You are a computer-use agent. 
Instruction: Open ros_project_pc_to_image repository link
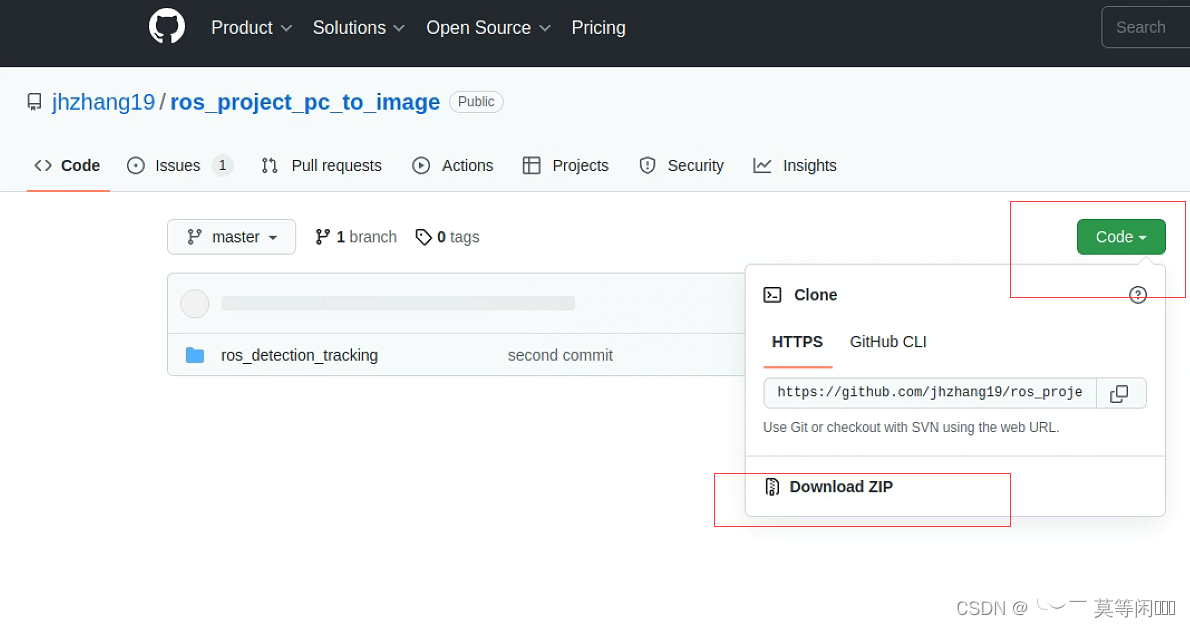(x=304, y=102)
